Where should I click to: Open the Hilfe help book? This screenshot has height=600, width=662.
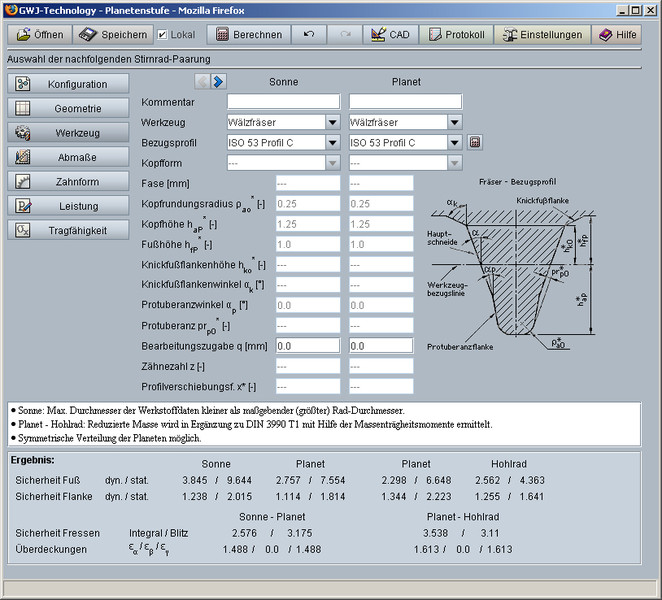point(616,34)
